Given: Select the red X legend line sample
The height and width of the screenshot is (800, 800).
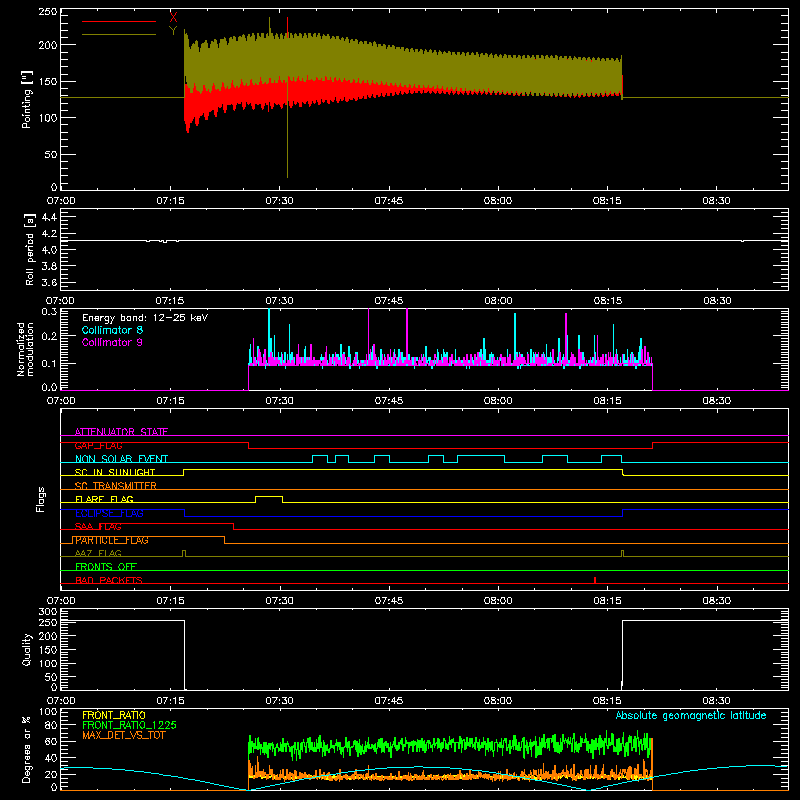Looking at the screenshot, I should (119, 21).
